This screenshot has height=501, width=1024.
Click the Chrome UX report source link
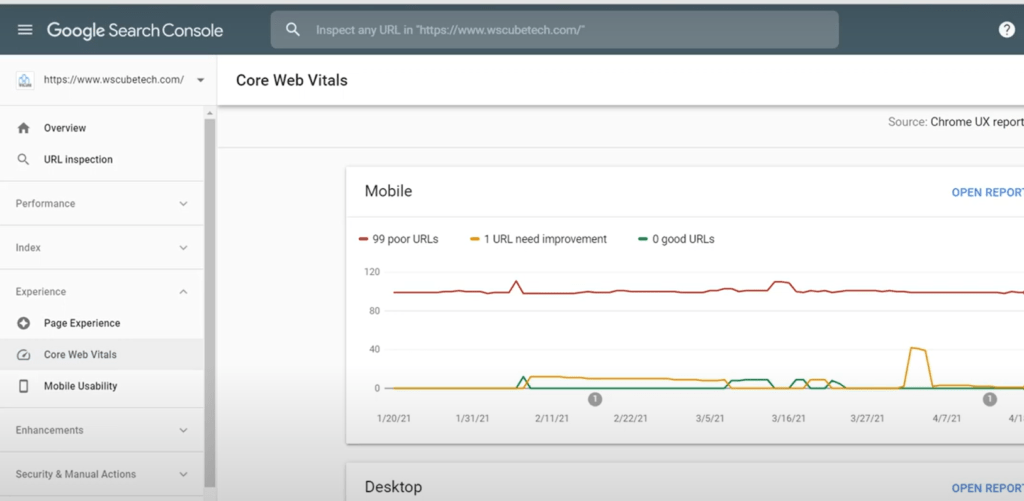tap(977, 122)
